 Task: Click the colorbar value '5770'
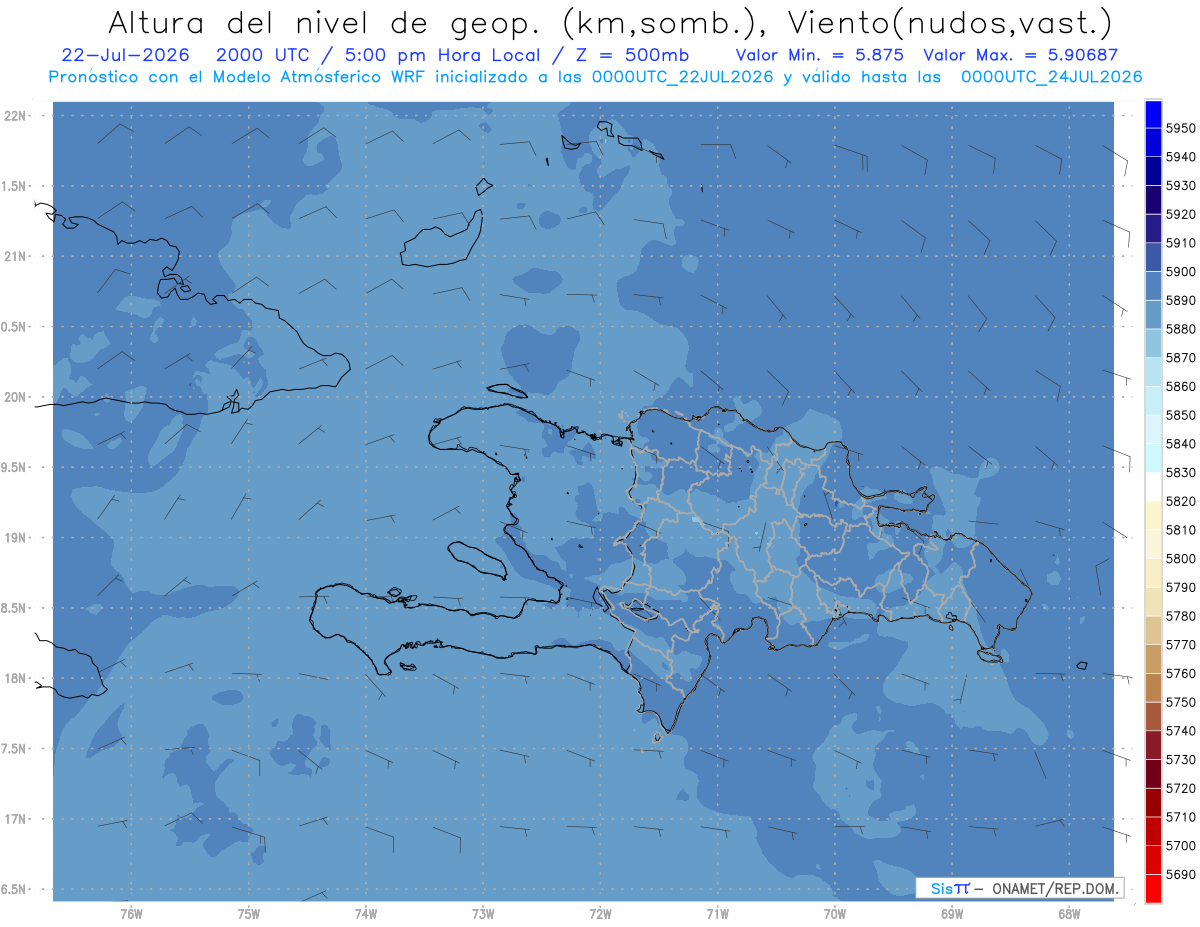click(1180, 644)
